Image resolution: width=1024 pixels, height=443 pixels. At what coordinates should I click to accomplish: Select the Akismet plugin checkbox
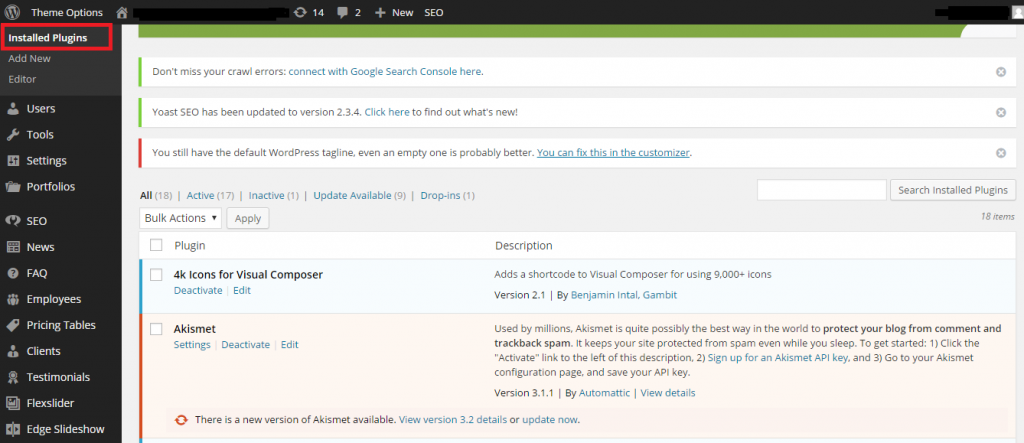[x=156, y=328]
